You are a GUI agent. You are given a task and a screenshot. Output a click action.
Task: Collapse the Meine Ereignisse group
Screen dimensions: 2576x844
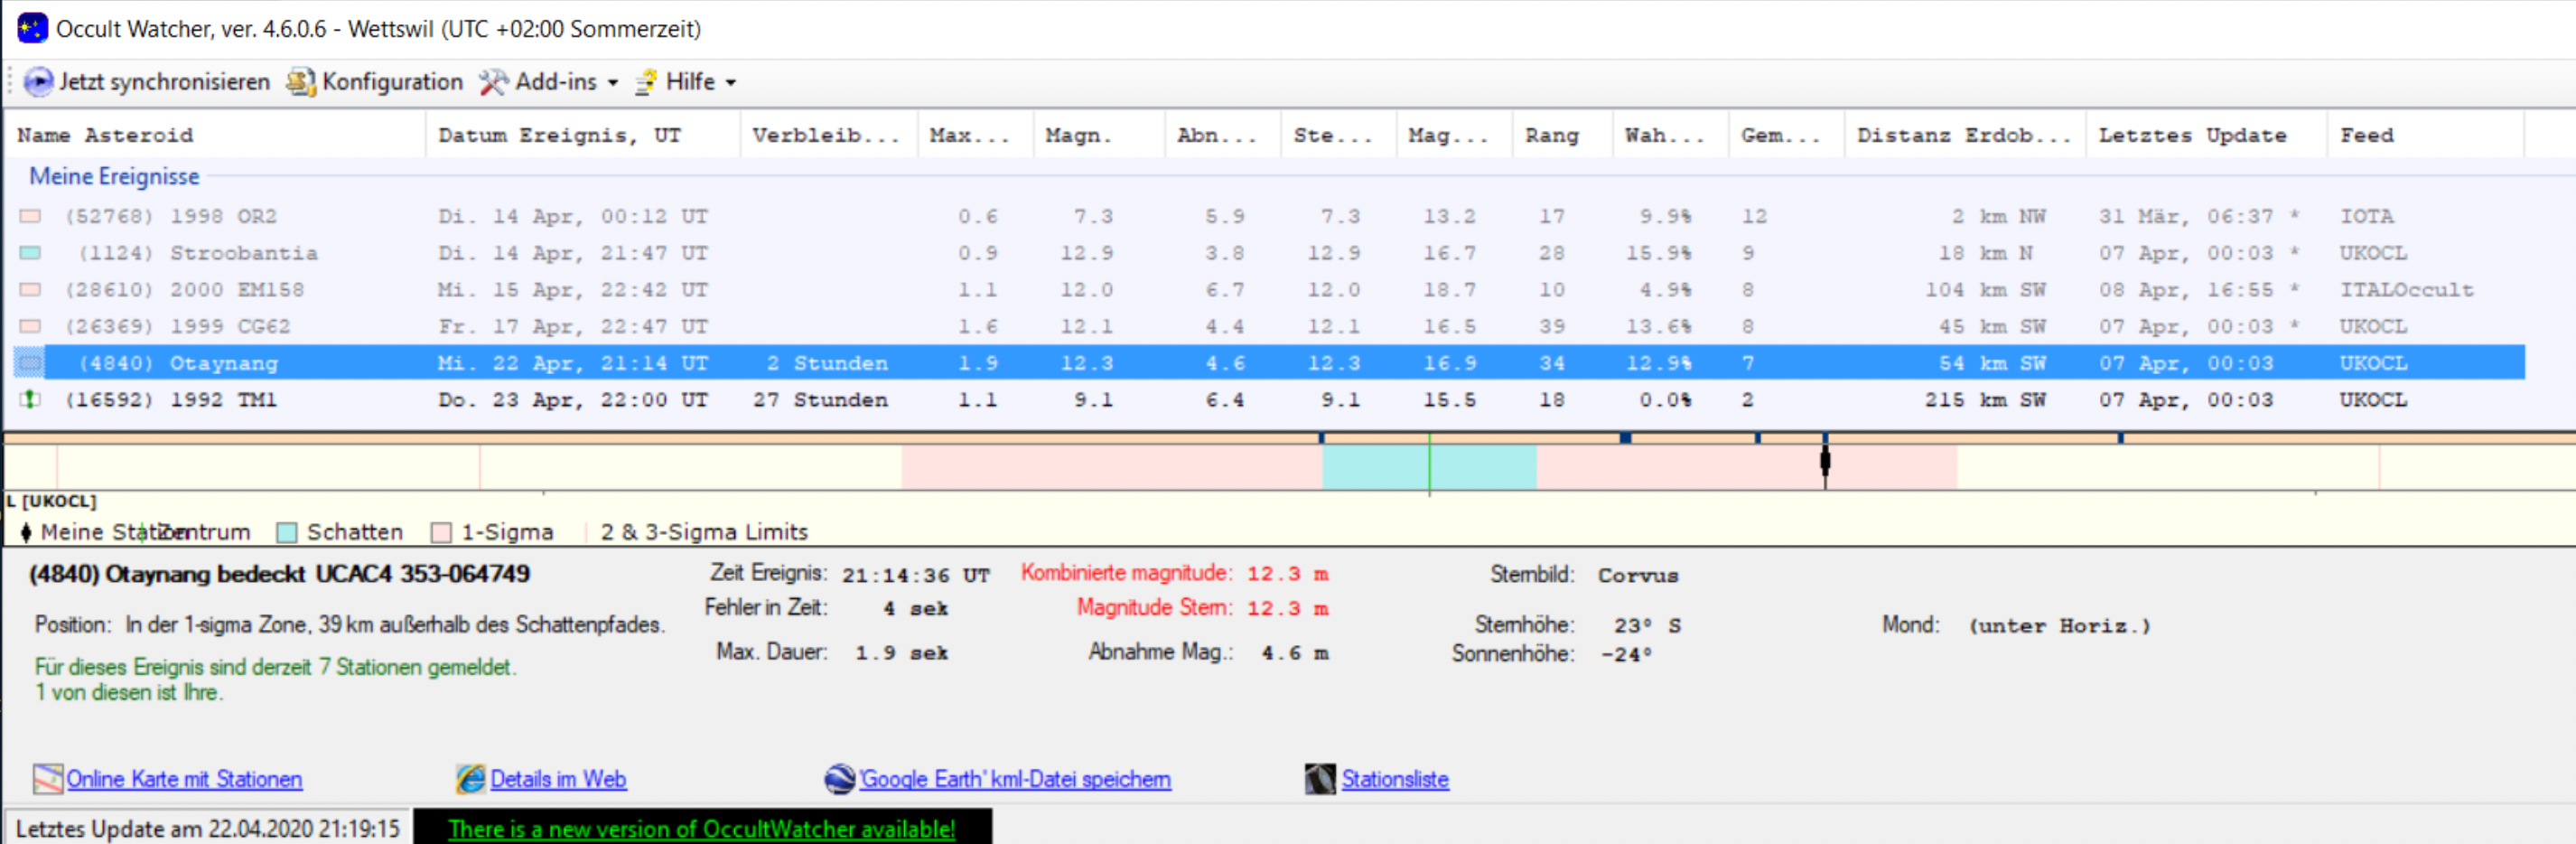tap(114, 177)
